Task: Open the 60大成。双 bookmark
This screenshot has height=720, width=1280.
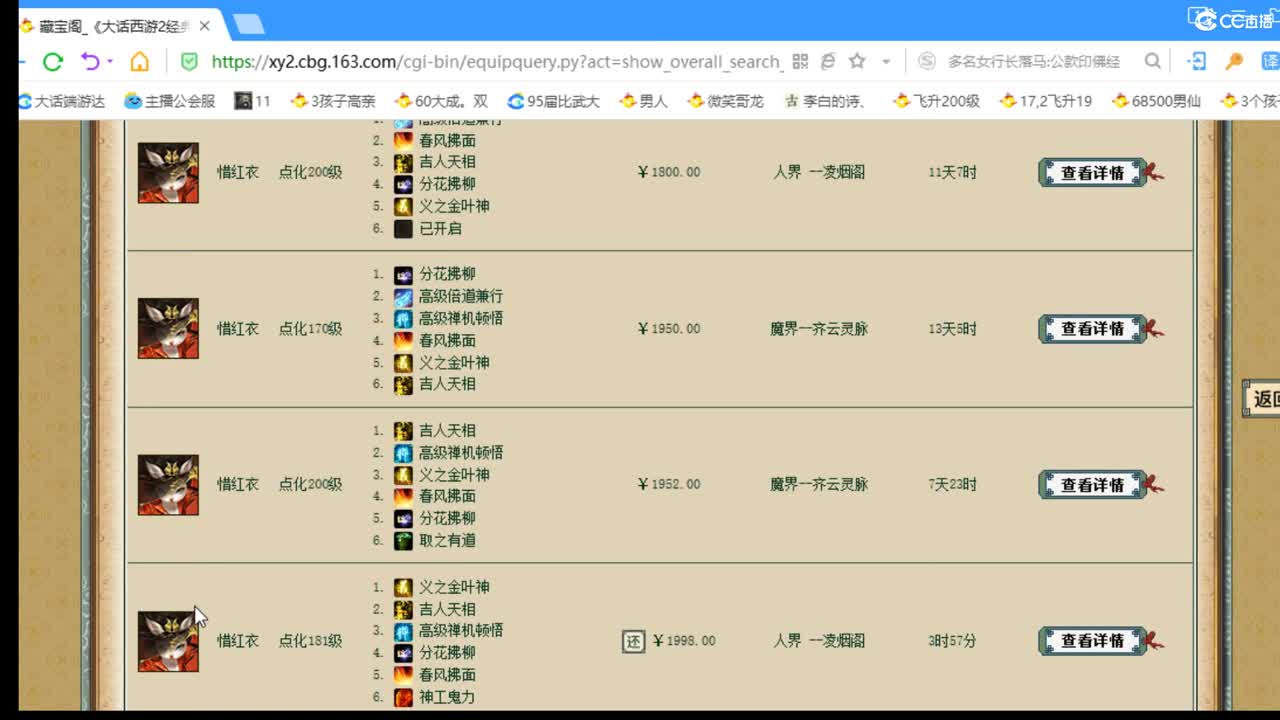Action: [442, 101]
